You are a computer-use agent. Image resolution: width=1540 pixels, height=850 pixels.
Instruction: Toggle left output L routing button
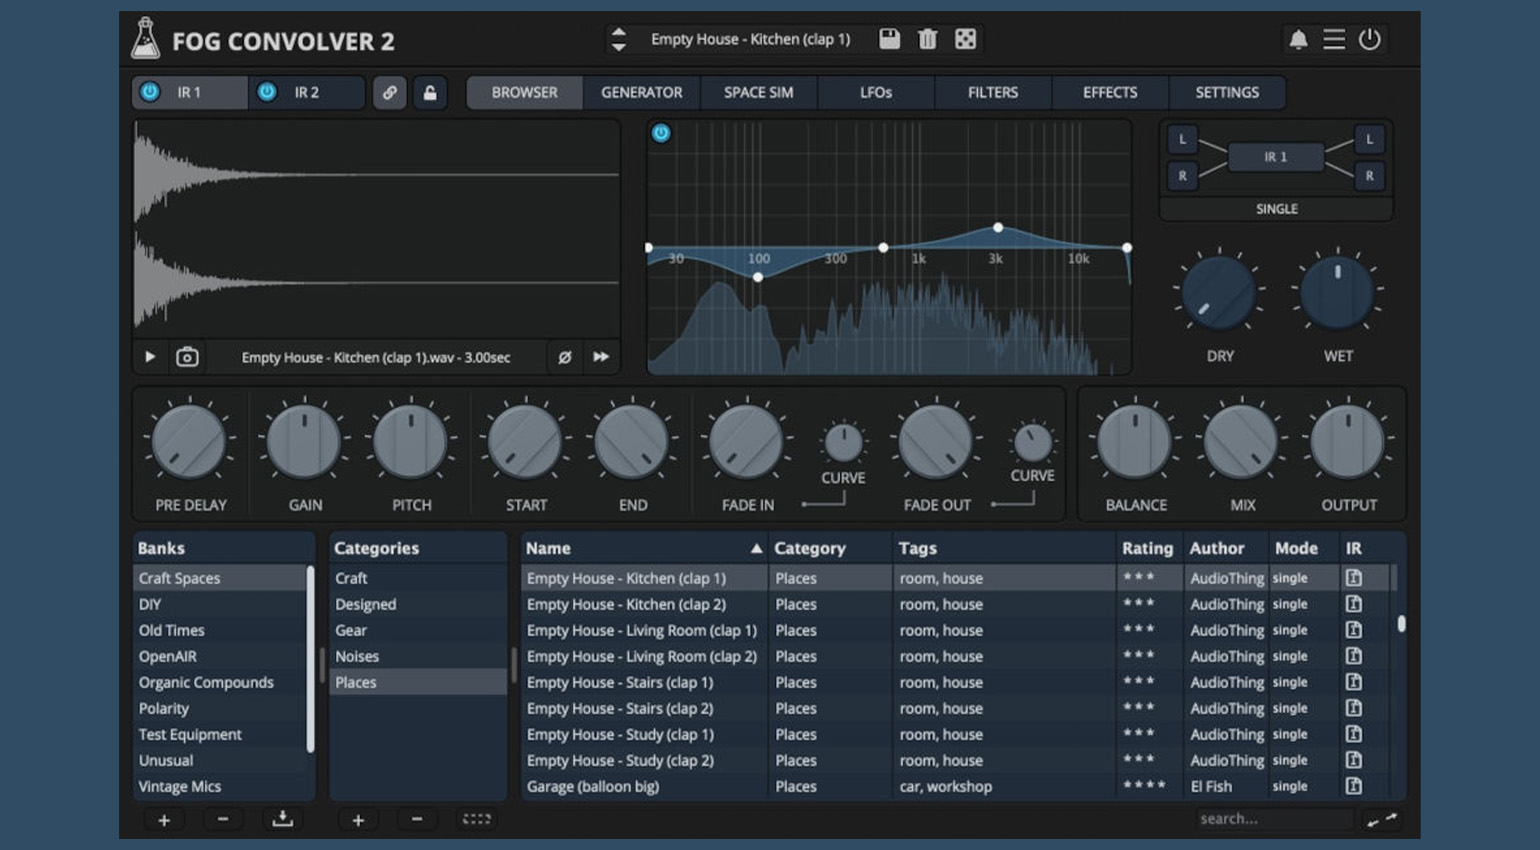[x=1369, y=139]
